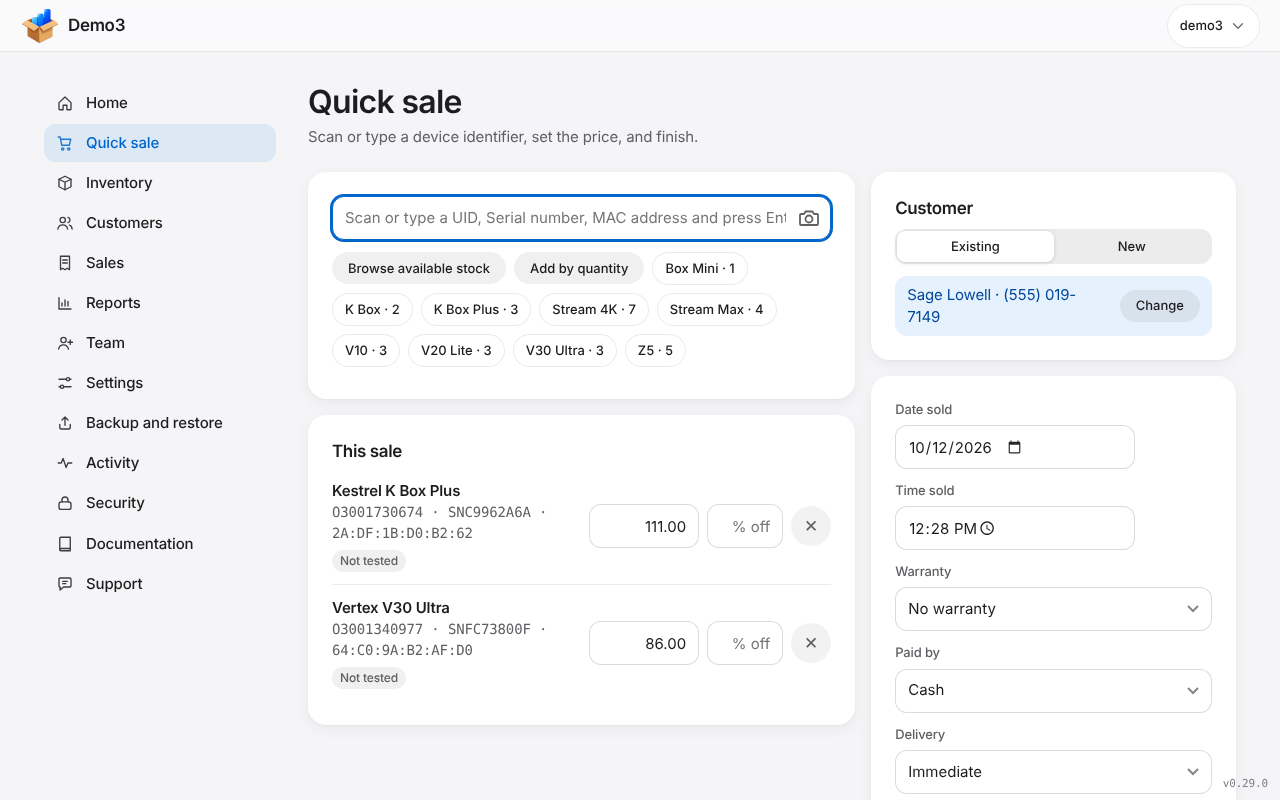1280x800 pixels.
Task: Switch customer mode to New
Action: [x=1132, y=246]
